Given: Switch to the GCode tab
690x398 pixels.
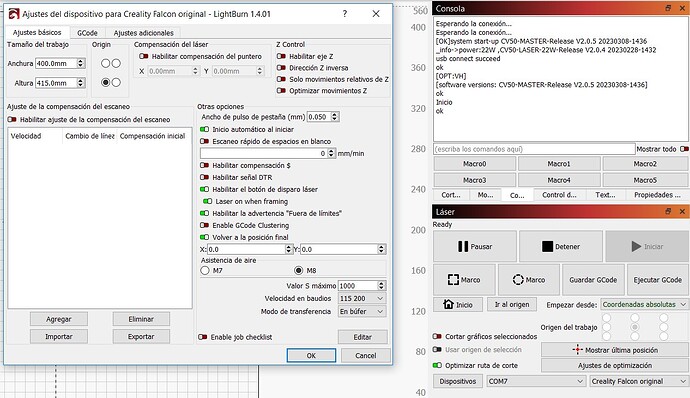Looking at the screenshot, I should point(87,33).
